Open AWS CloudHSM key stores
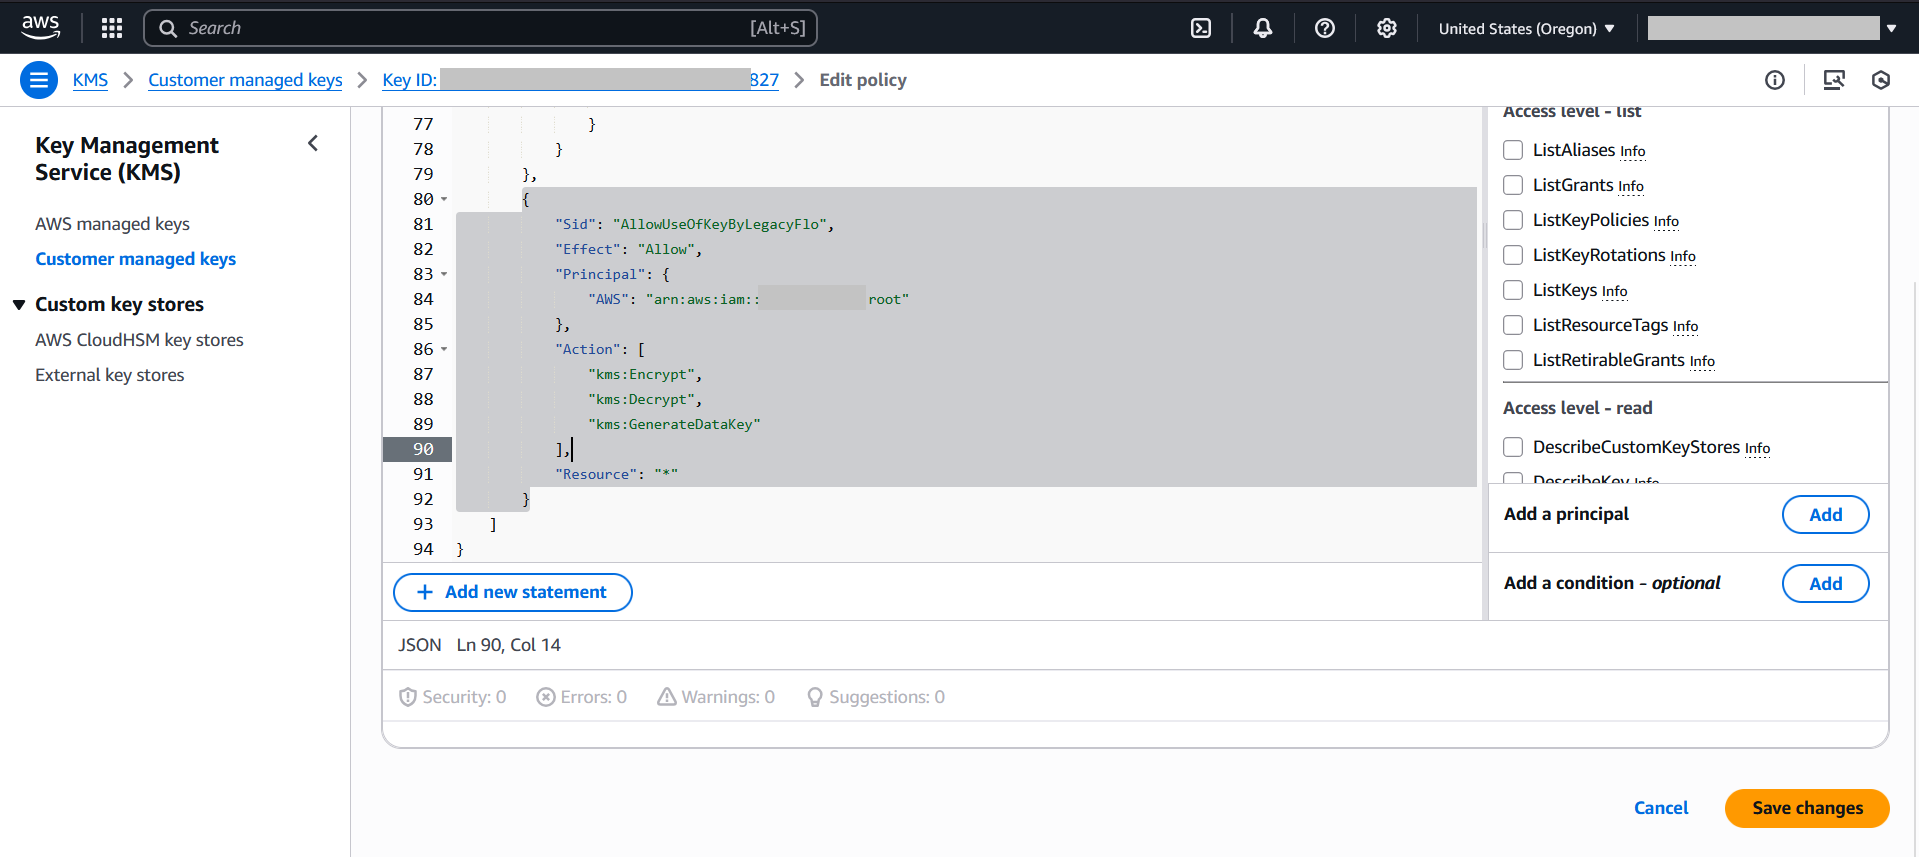Viewport: 1919px width, 857px height. pyautogui.click(x=139, y=340)
